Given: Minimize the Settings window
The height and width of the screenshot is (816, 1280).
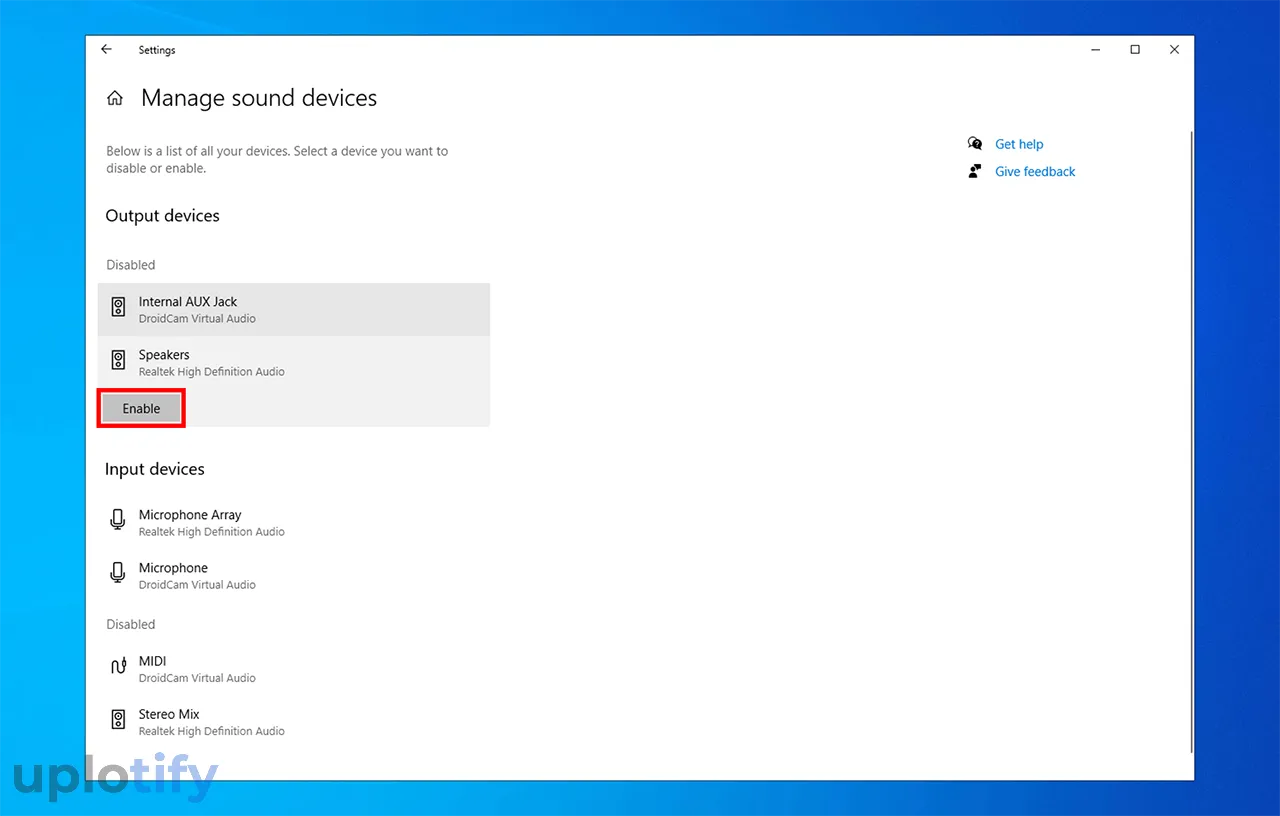Looking at the screenshot, I should coord(1095,50).
